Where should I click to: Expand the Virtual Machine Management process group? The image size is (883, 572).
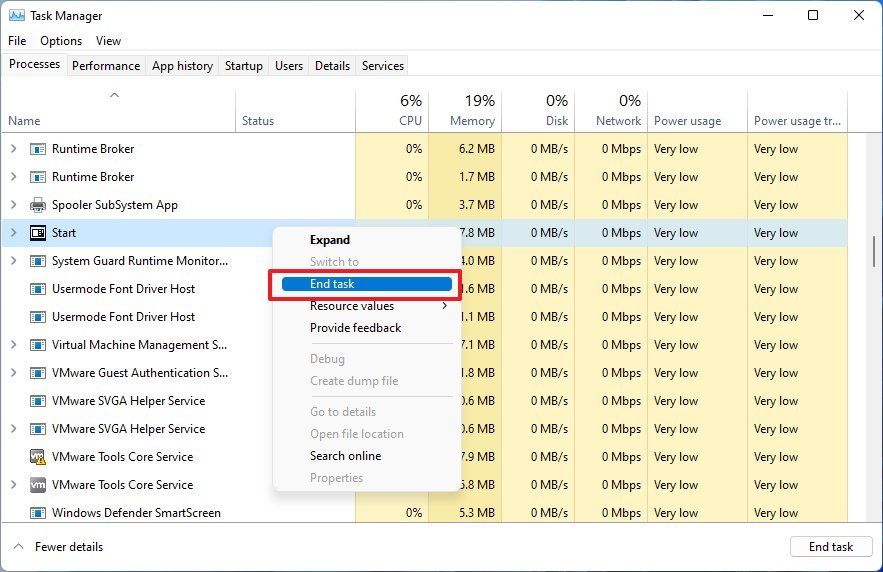[x=14, y=345]
